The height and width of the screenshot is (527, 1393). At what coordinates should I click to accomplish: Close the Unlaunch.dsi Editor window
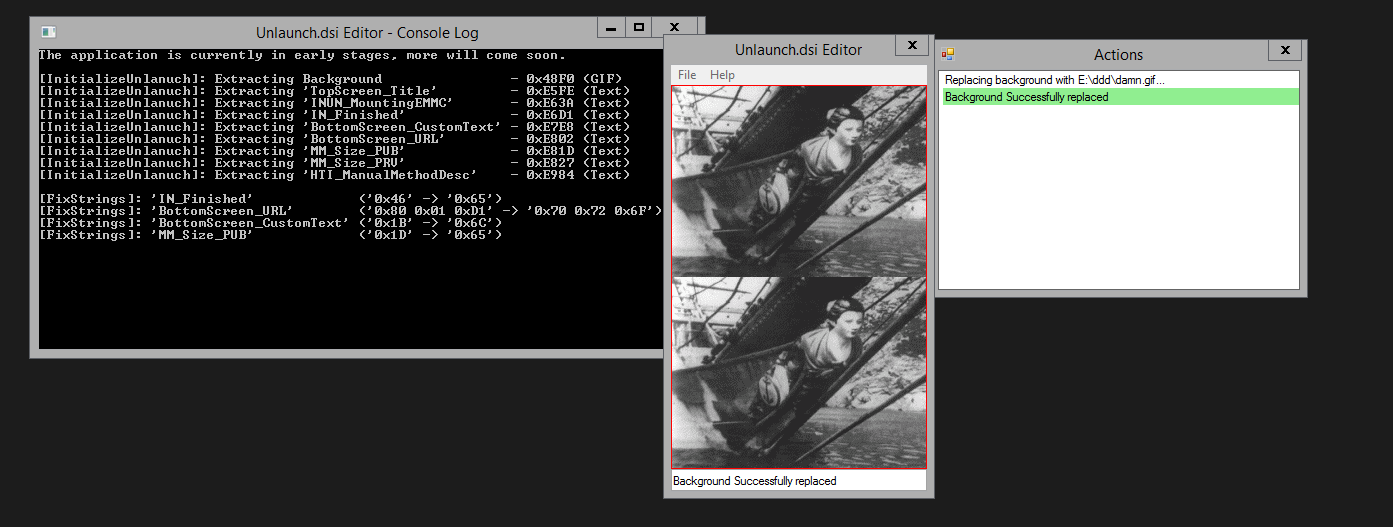coord(911,46)
